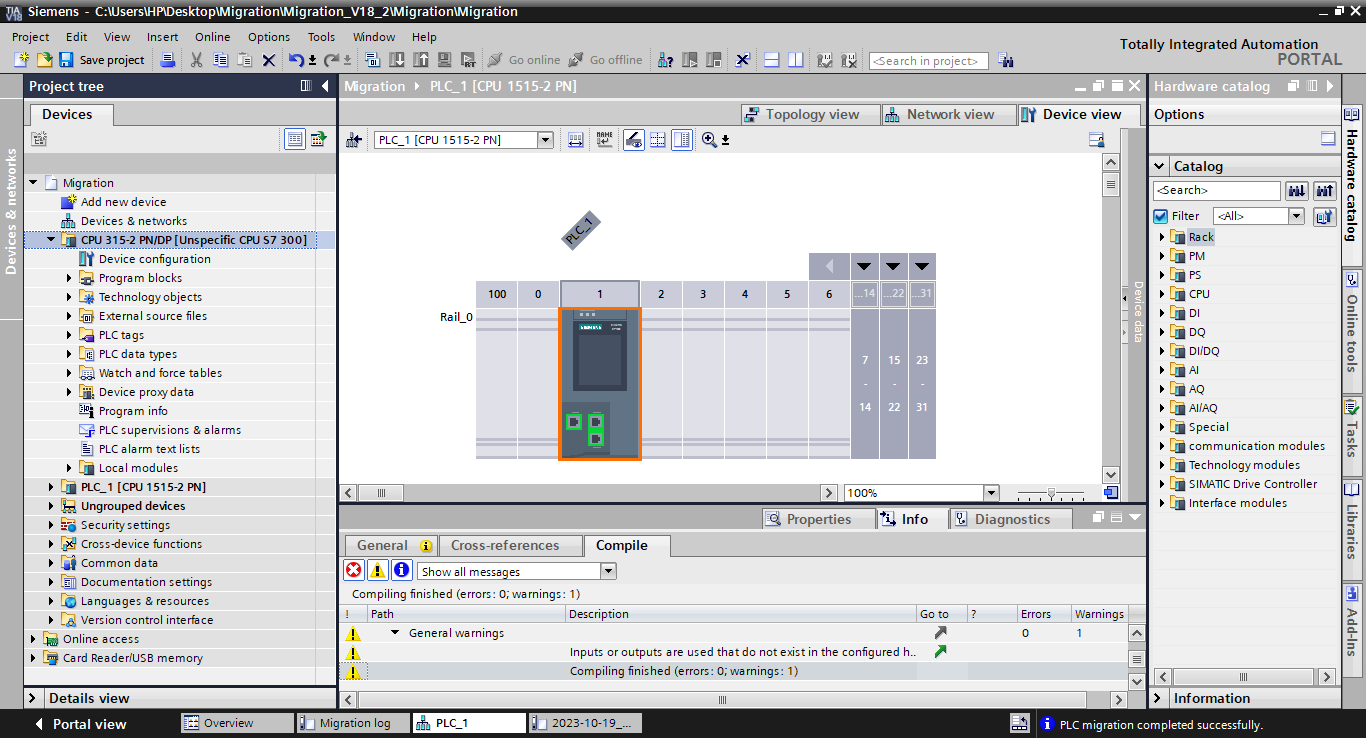Open the Accessible devices icon

click(666, 60)
